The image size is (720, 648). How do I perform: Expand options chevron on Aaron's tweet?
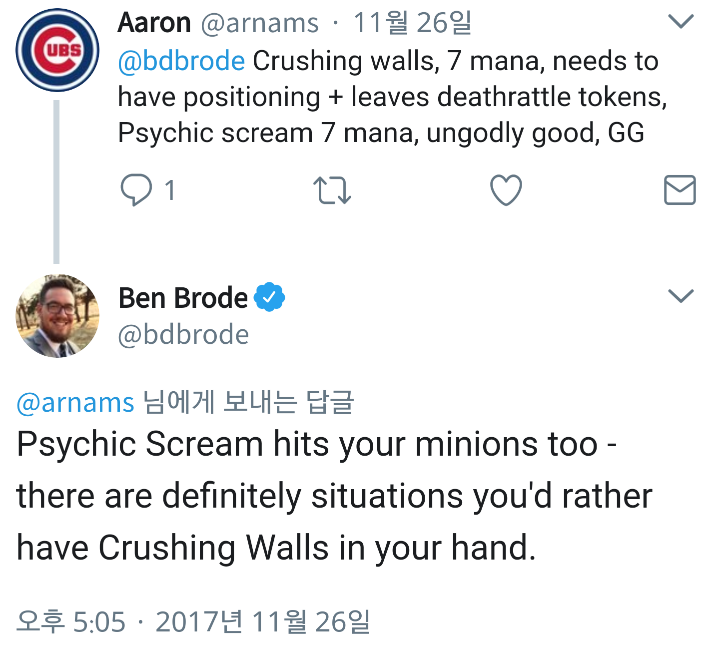(x=680, y=22)
